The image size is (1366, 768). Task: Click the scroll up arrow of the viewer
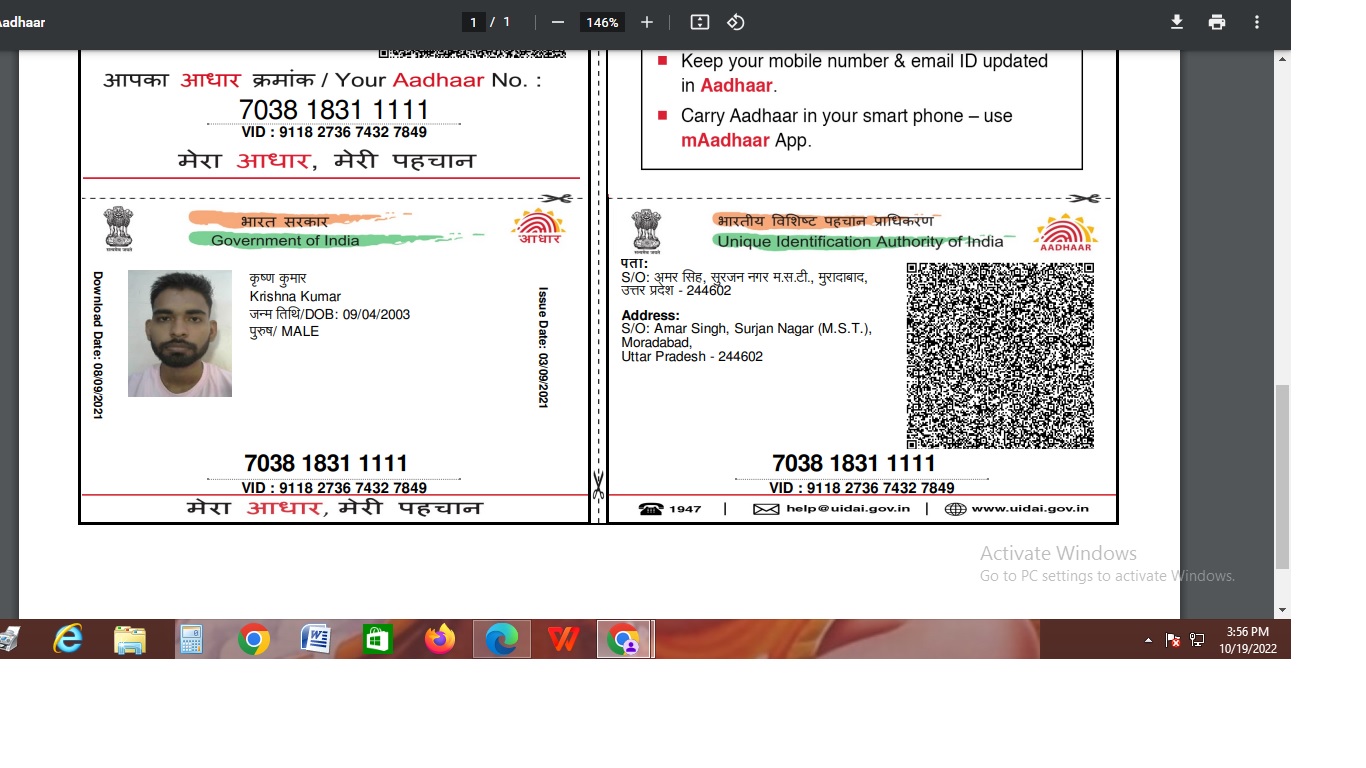[x=1283, y=60]
